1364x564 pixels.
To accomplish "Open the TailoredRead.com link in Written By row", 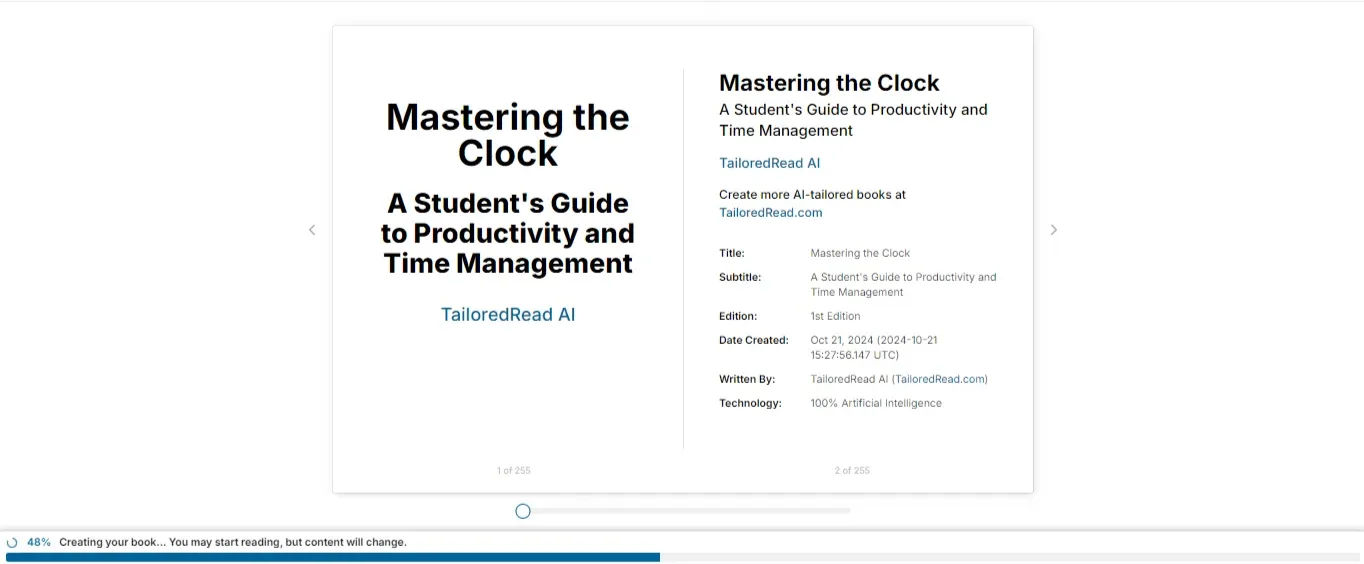I will coord(940,379).
